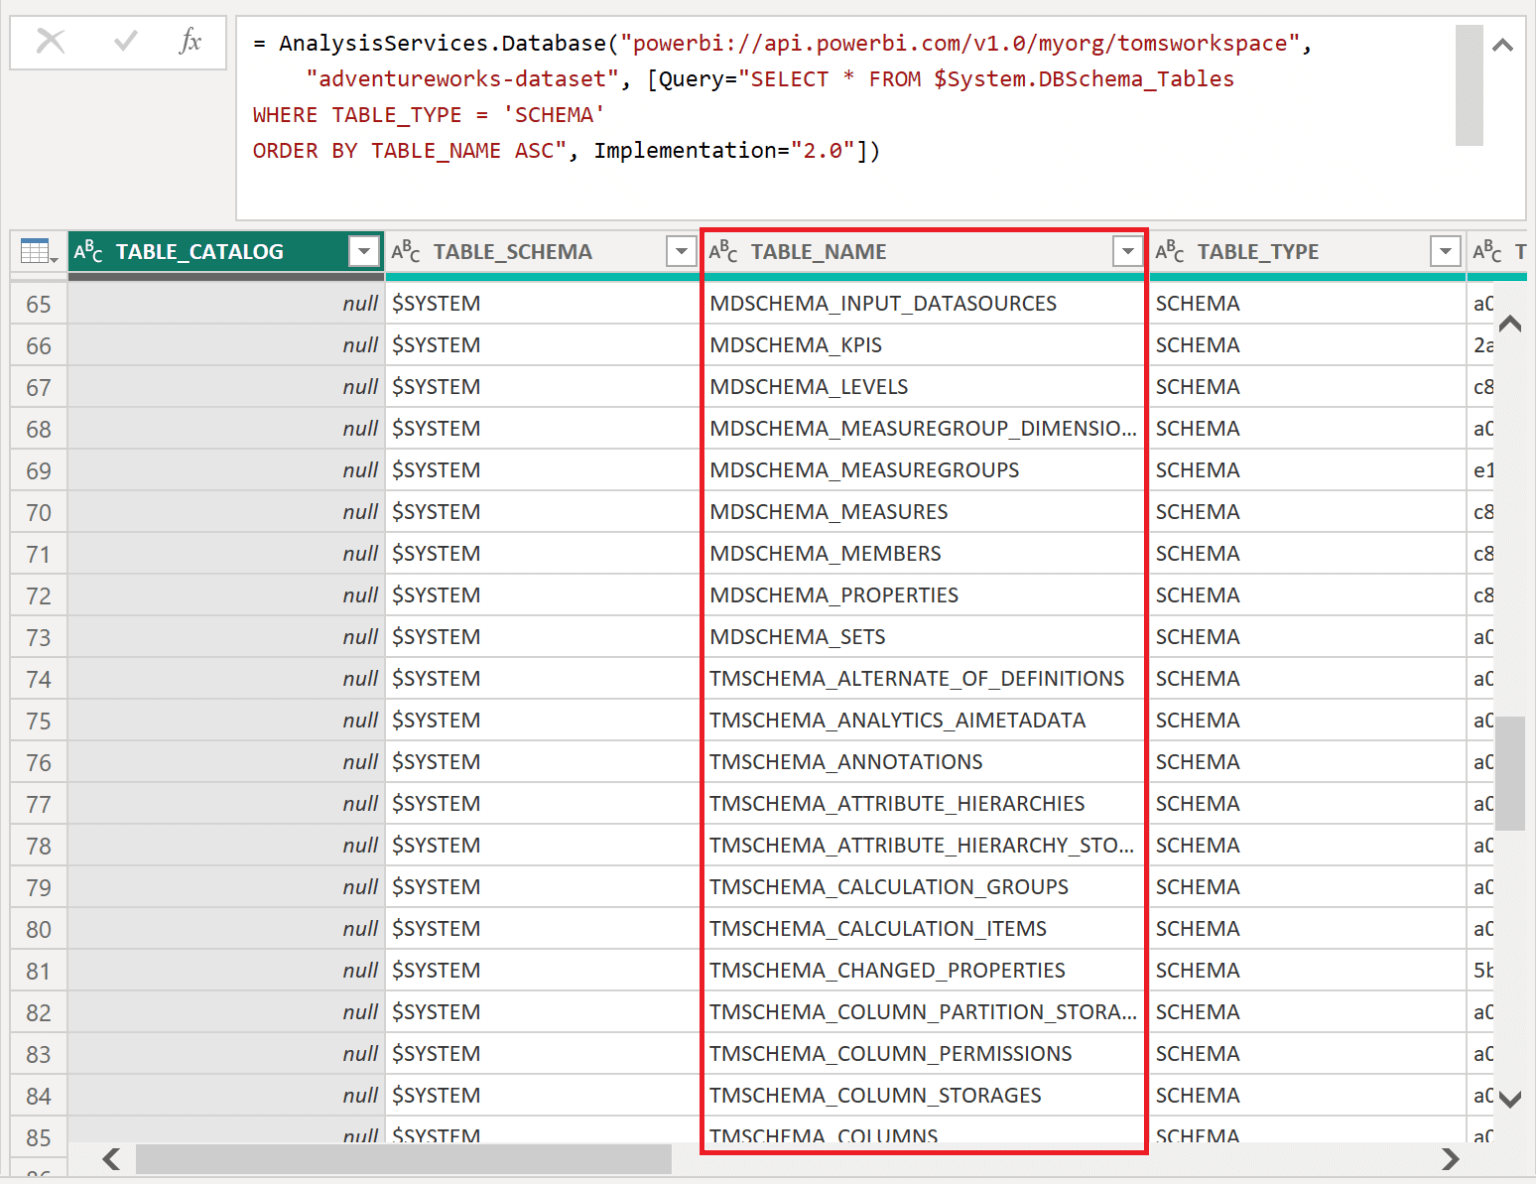The width and height of the screenshot is (1536, 1184).
Task: Open the TABLE_SCHEMA filter dropdown
Action: pyautogui.click(x=681, y=251)
